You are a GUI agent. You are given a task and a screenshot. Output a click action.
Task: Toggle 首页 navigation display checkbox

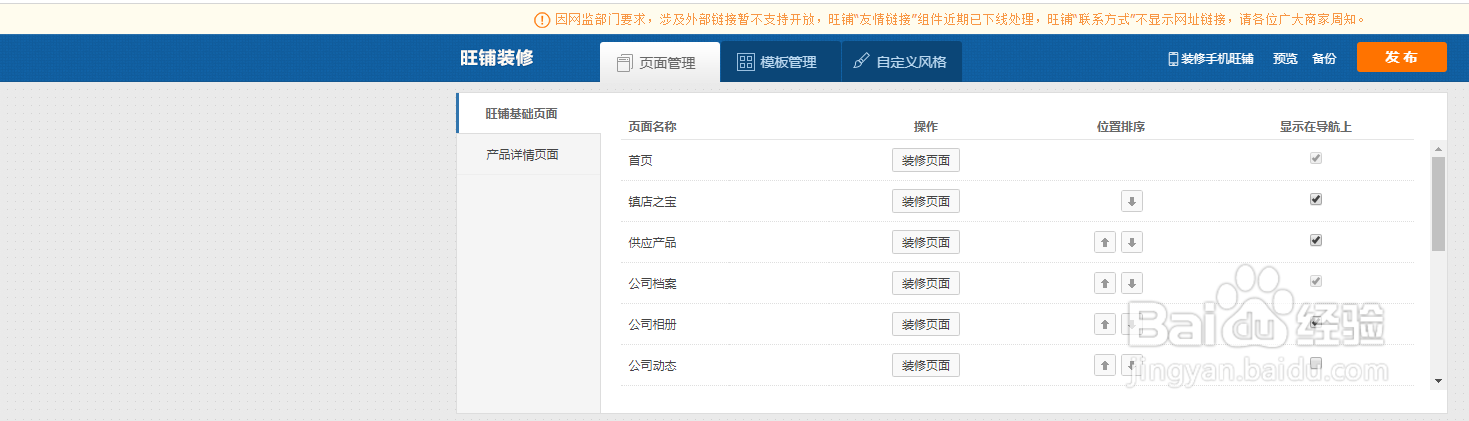pos(1316,158)
